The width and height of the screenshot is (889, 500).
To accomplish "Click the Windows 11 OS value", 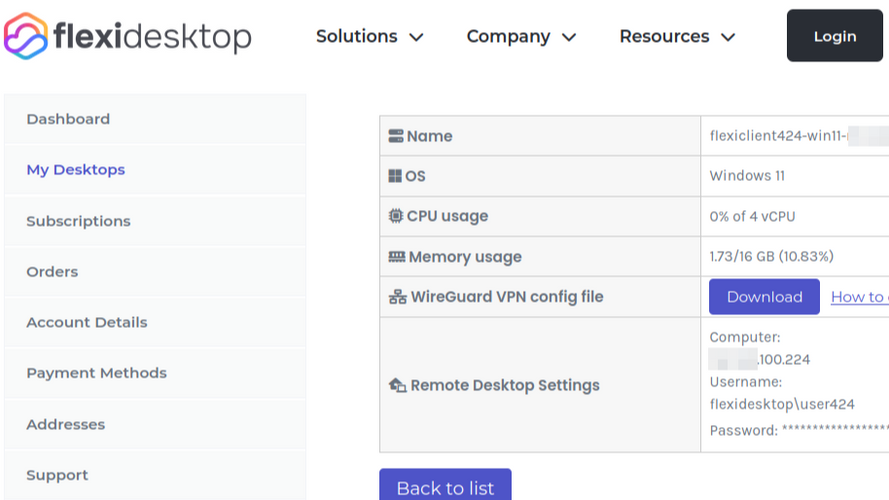I will tap(747, 176).
